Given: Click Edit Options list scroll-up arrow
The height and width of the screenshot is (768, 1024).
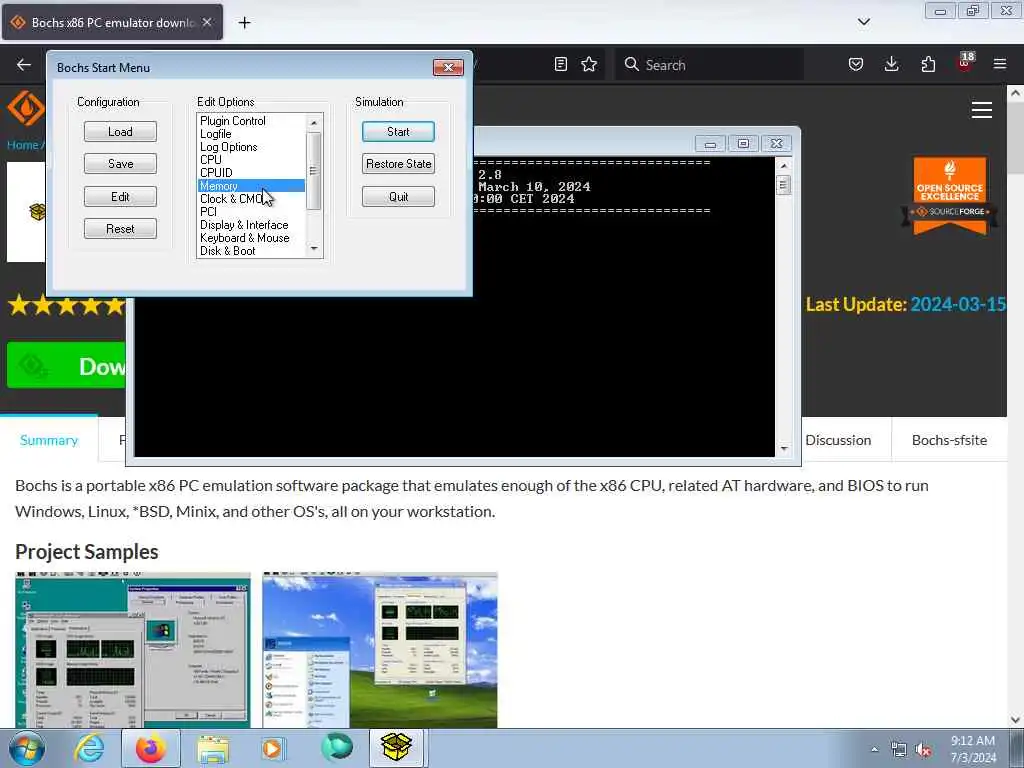Looking at the screenshot, I should point(314,122).
